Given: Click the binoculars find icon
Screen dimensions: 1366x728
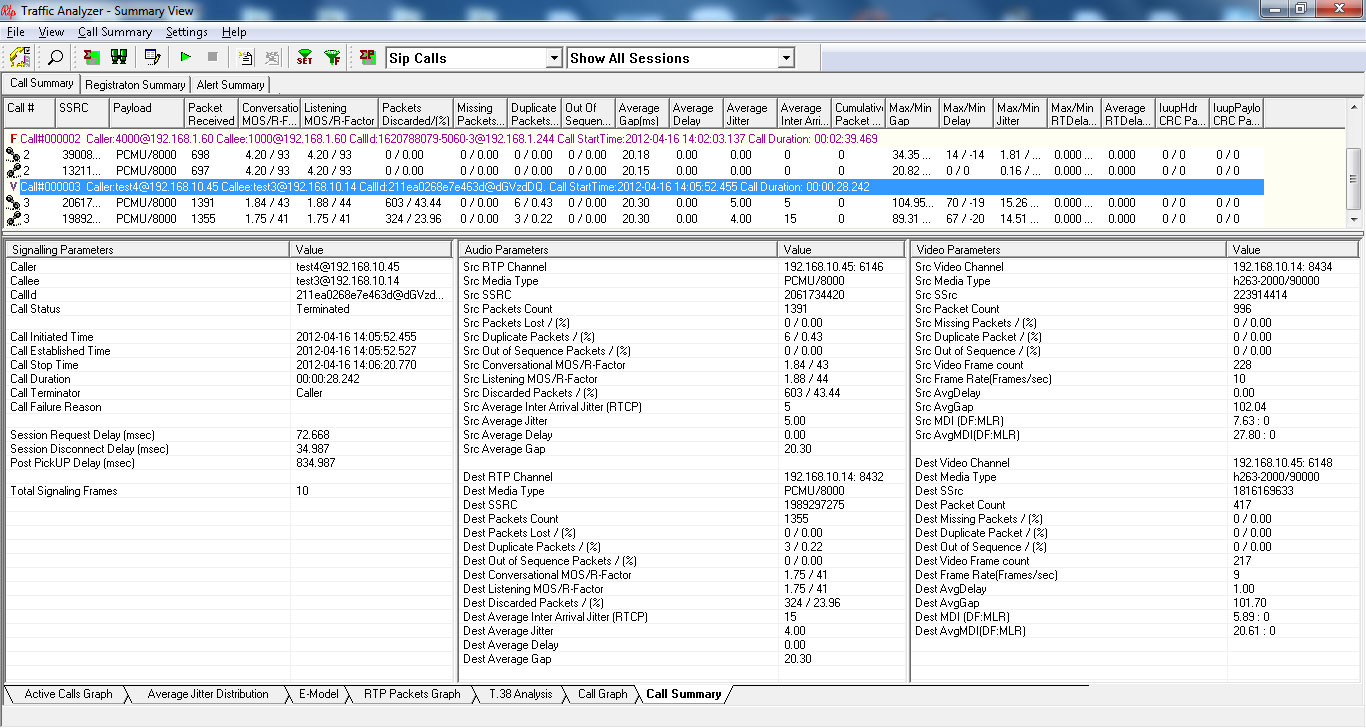Looking at the screenshot, I should (118, 57).
